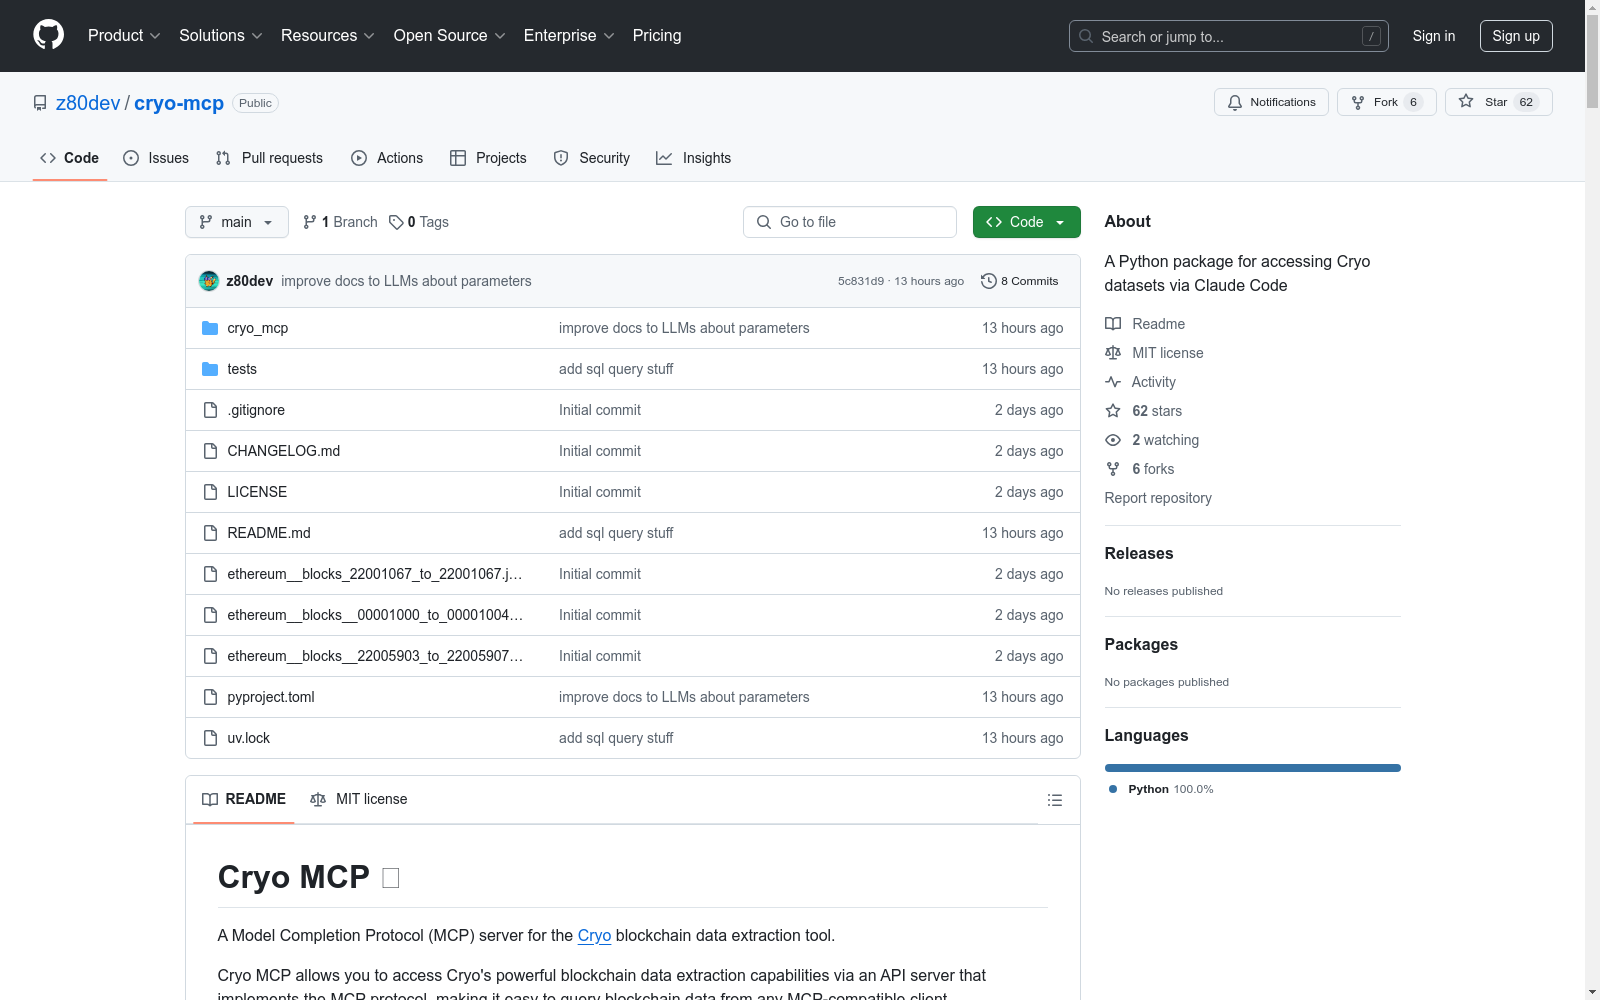Screen dimensions: 1600x1000
Task: Go to GitHub homepage via Octocat logo
Action: click(48, 35)
